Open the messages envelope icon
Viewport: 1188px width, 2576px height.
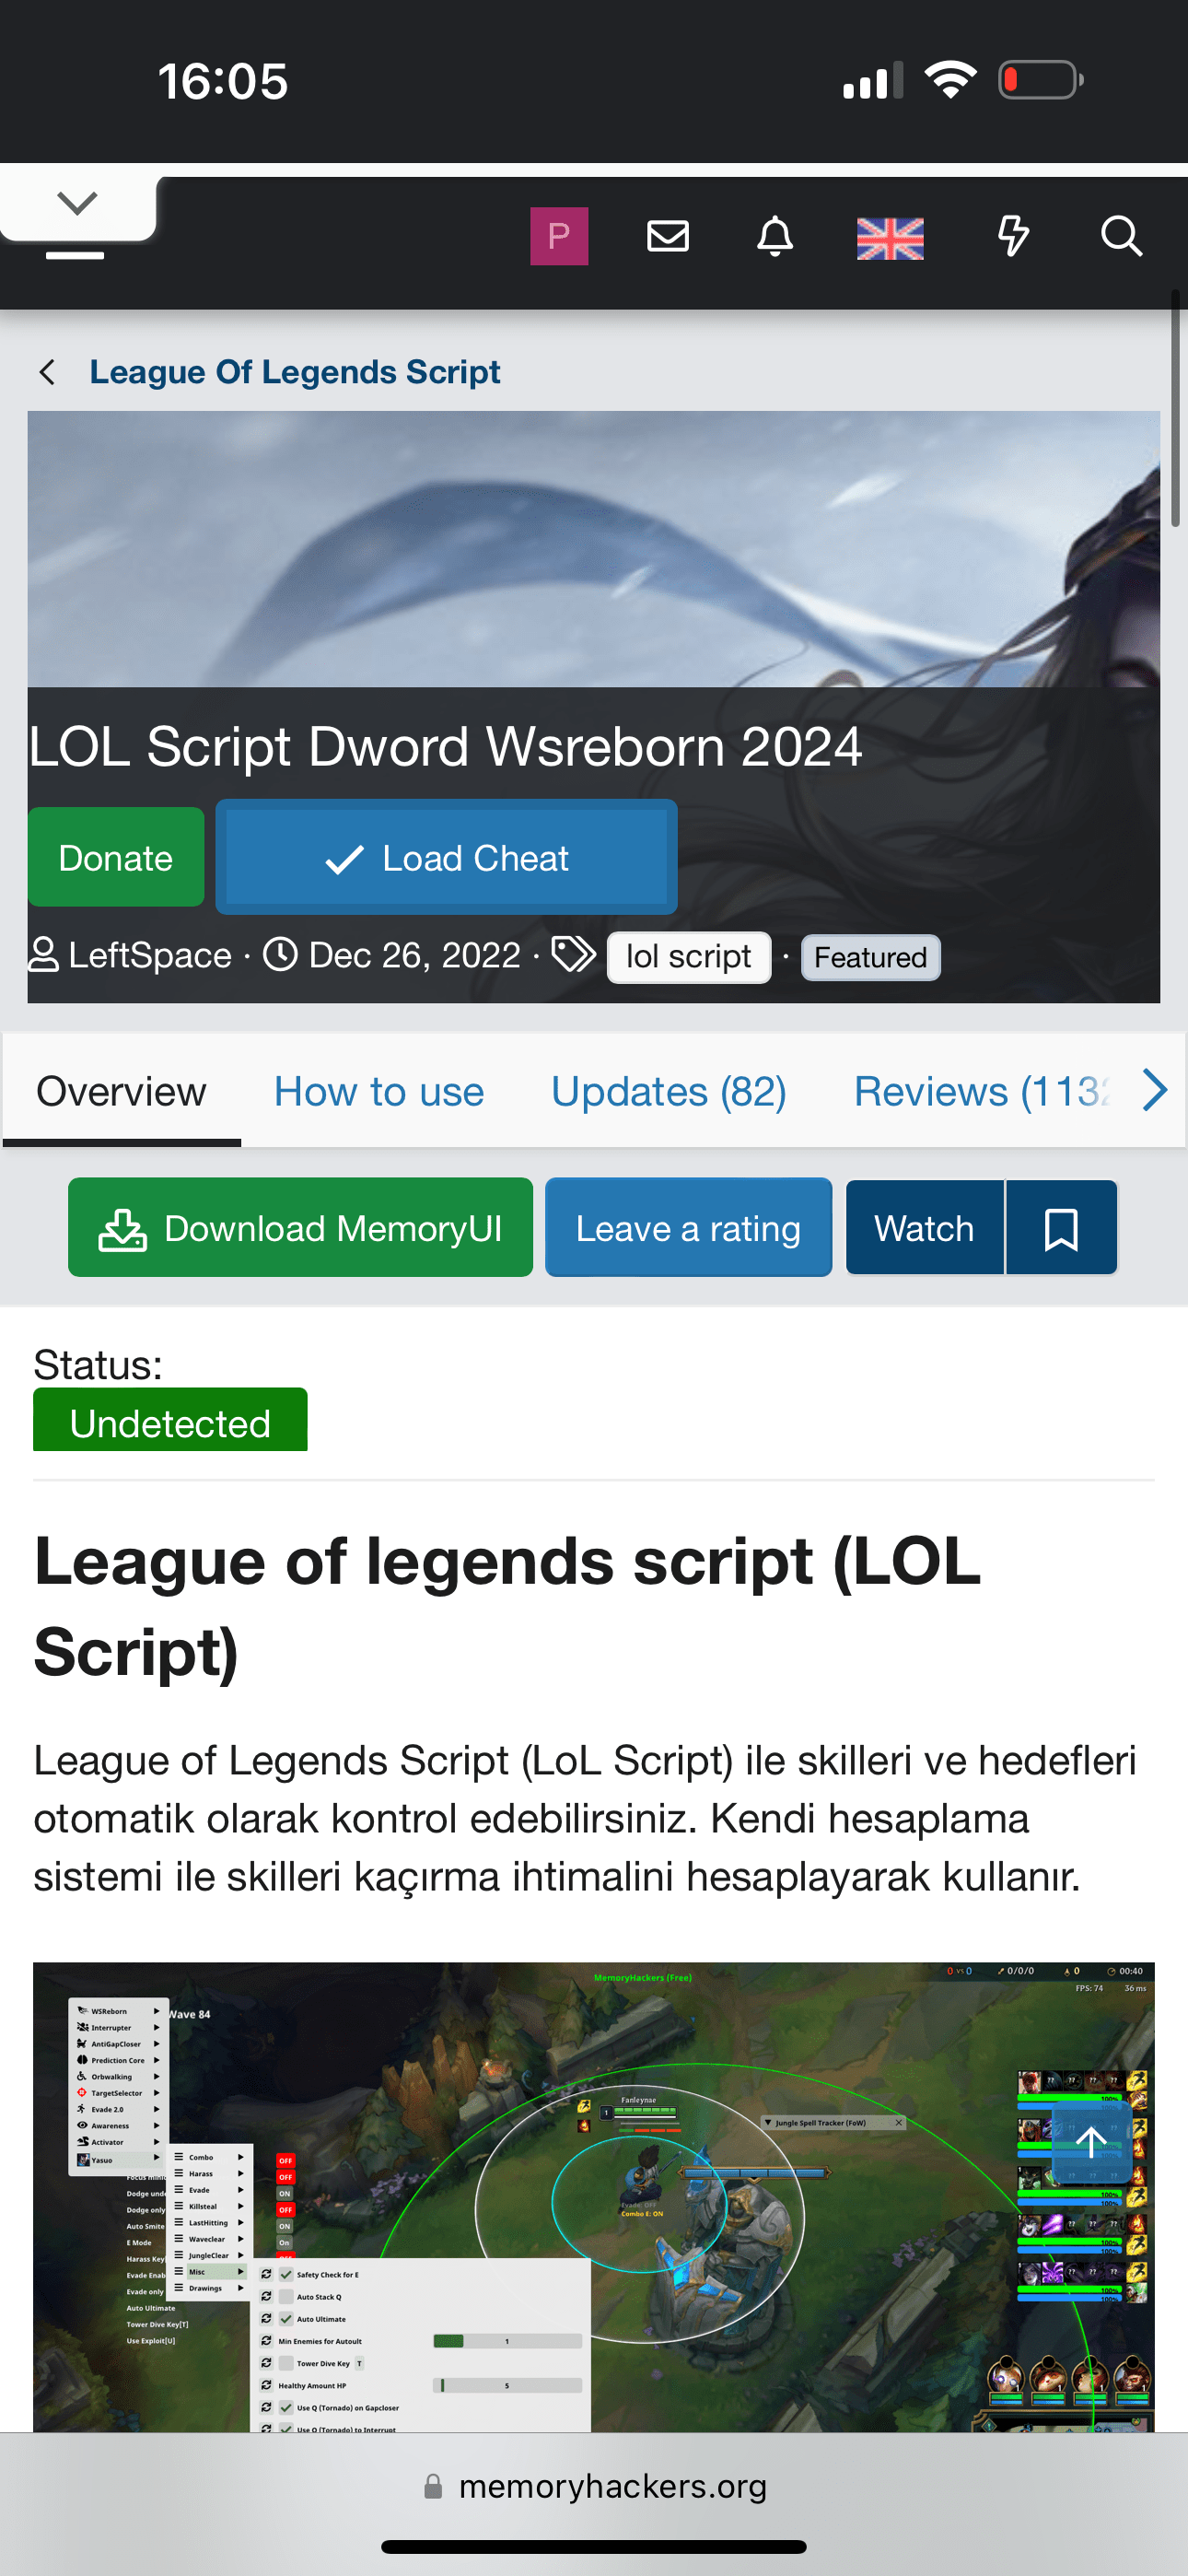[x=668, y=236]
